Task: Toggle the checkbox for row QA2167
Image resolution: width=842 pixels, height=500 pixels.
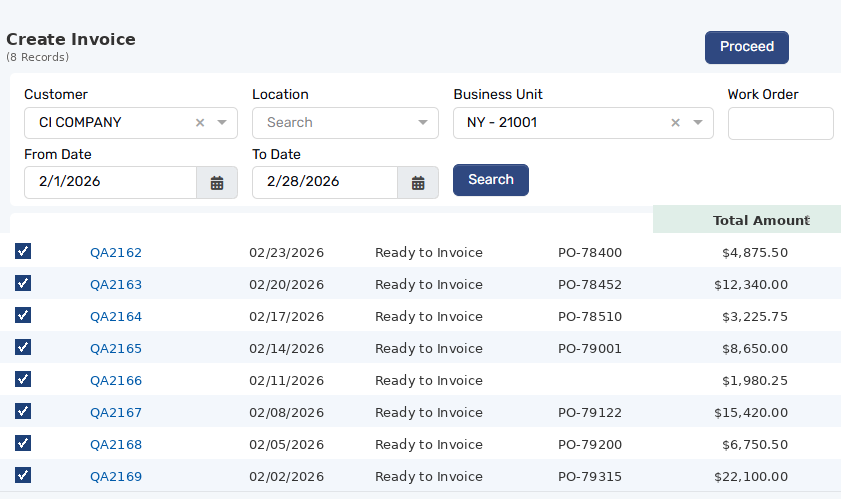Action: tap(23, 411)
